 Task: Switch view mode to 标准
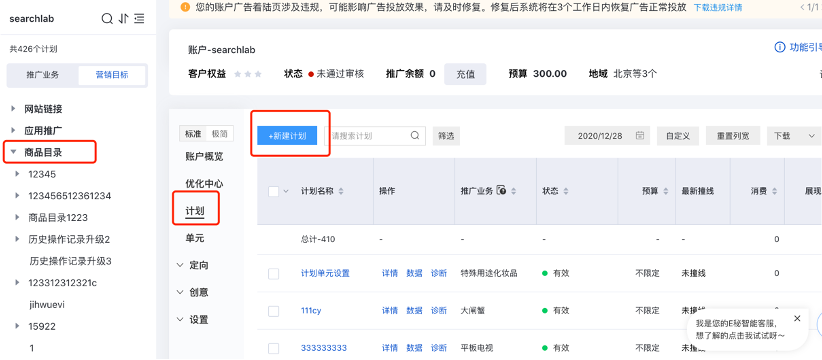click(193, 134)
